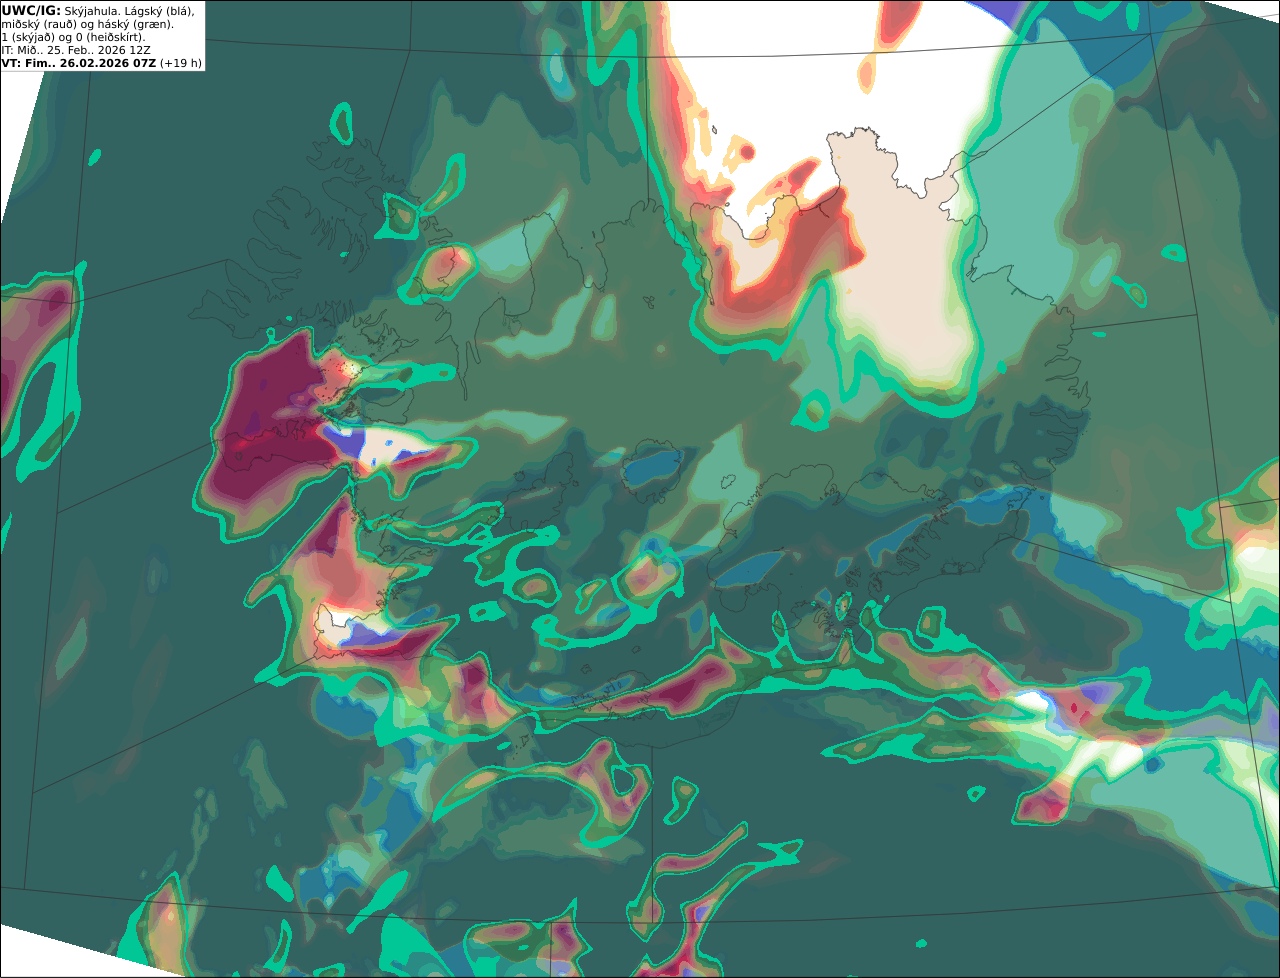1280x978 pixels.
Task: Select the word 'Skýjahula' in the legend
Action: (90, 11)
